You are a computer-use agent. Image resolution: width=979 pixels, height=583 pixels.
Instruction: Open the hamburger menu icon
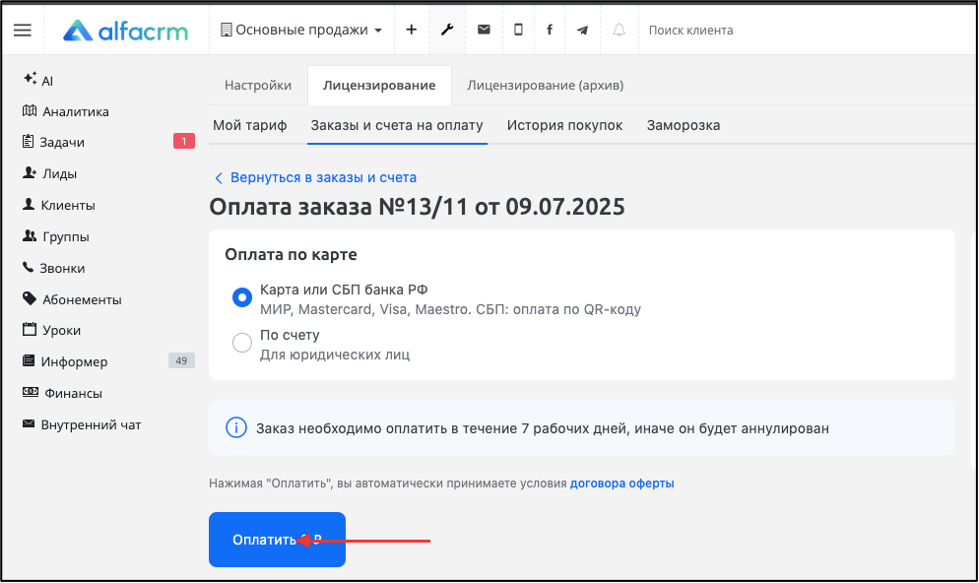(x=22, y=30)
